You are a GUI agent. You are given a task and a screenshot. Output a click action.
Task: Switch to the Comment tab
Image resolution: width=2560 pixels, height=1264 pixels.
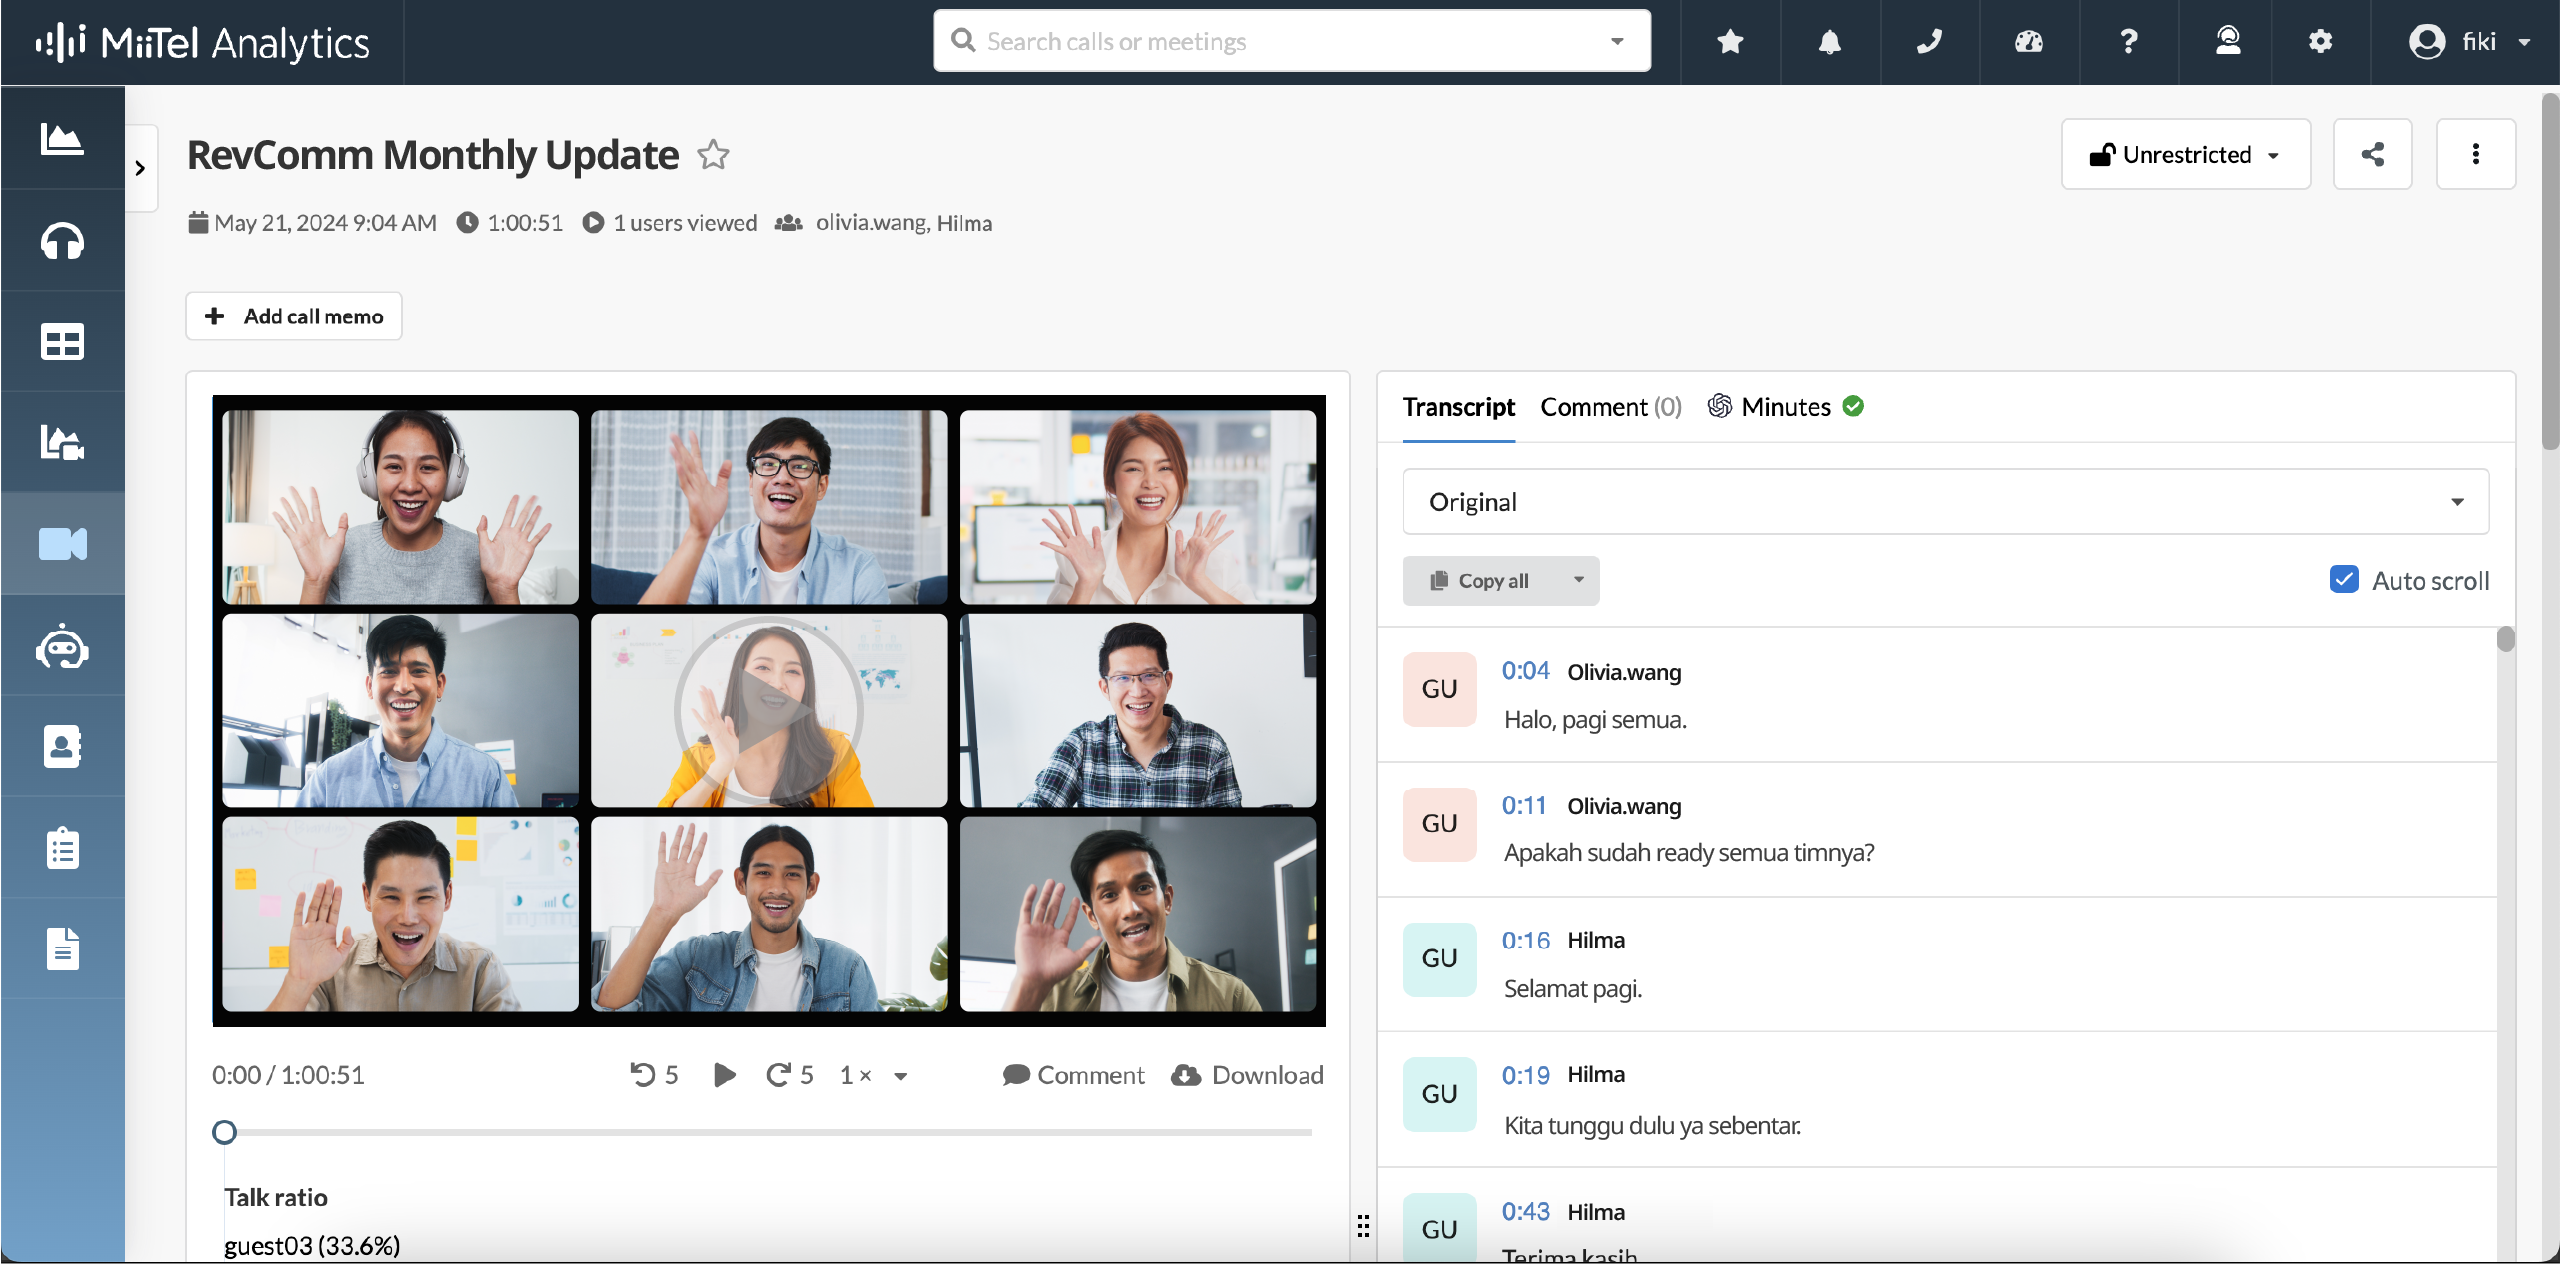pos(1610,407)
